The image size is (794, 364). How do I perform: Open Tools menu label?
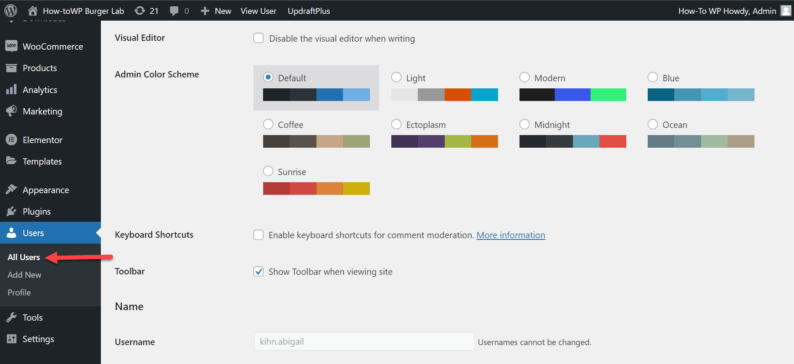(x=32, y=317)
